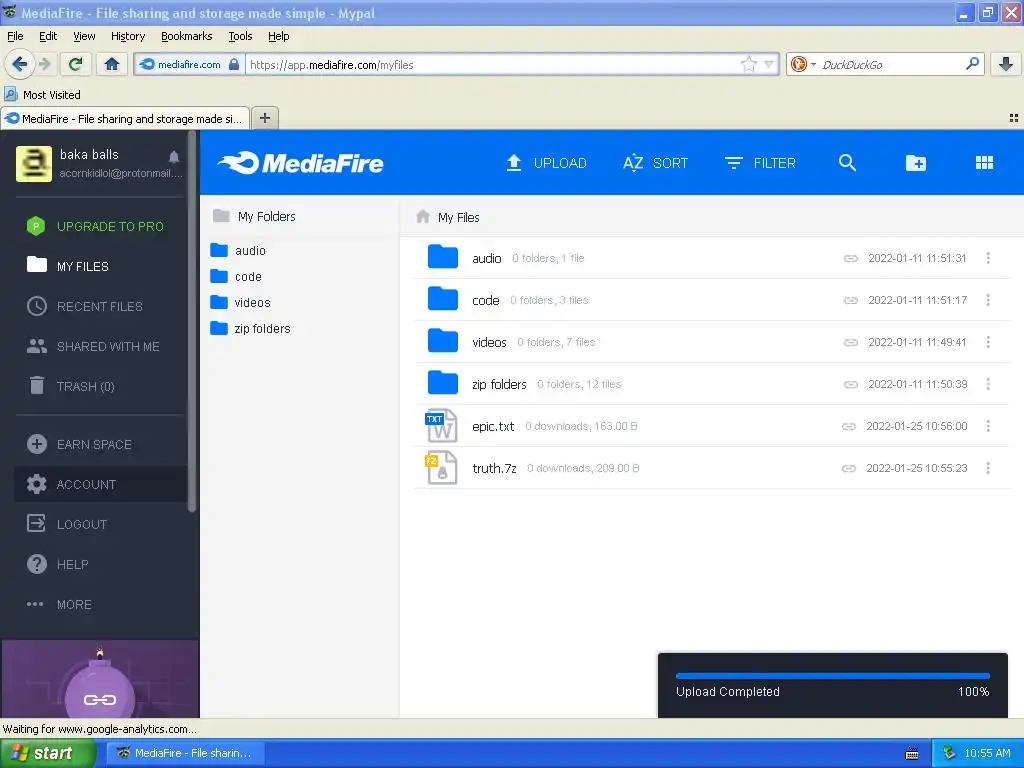Open the more options menu for videos folder
The image size is (1024, 768).
tap(988, 342)
